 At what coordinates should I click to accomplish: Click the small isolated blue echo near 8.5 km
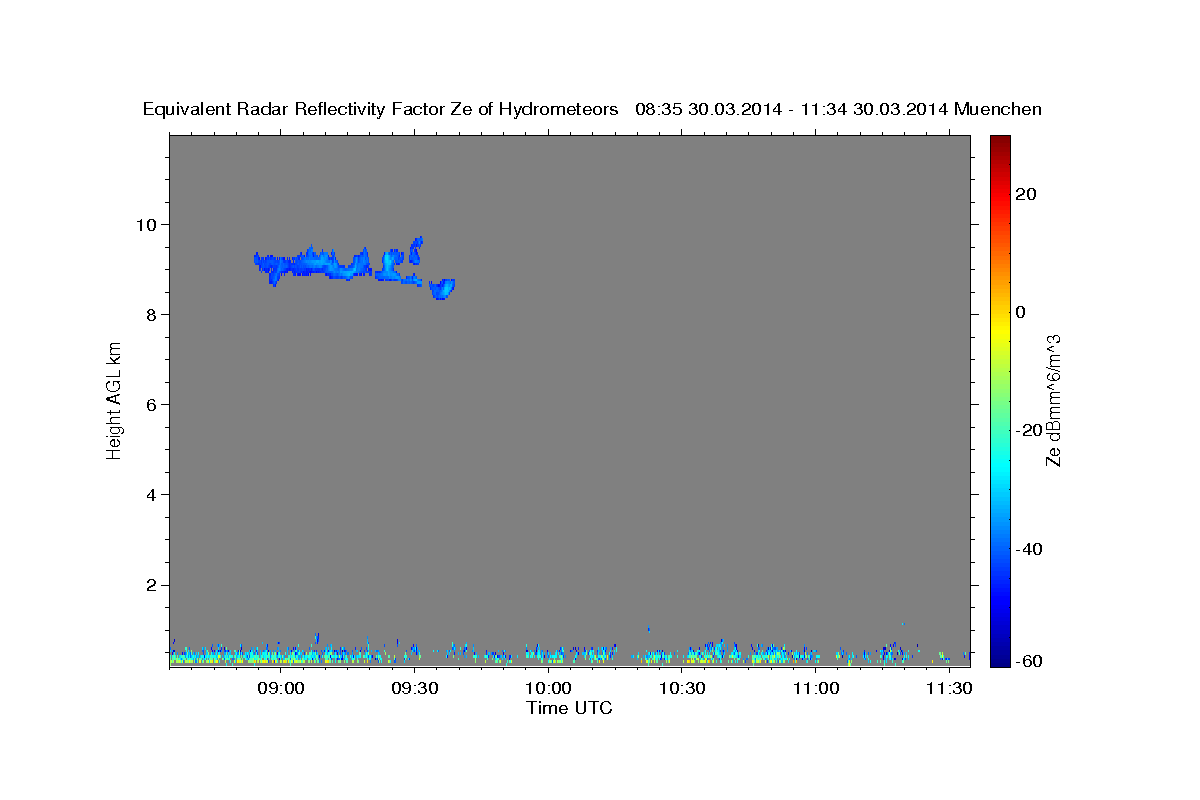[442, 288]
